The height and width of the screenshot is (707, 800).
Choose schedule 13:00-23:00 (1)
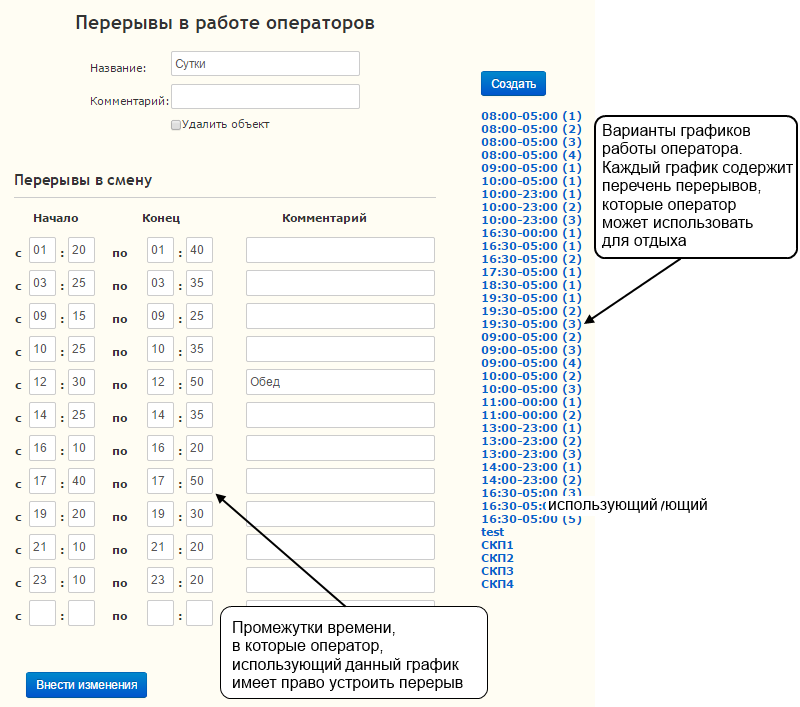pos(532,428)
